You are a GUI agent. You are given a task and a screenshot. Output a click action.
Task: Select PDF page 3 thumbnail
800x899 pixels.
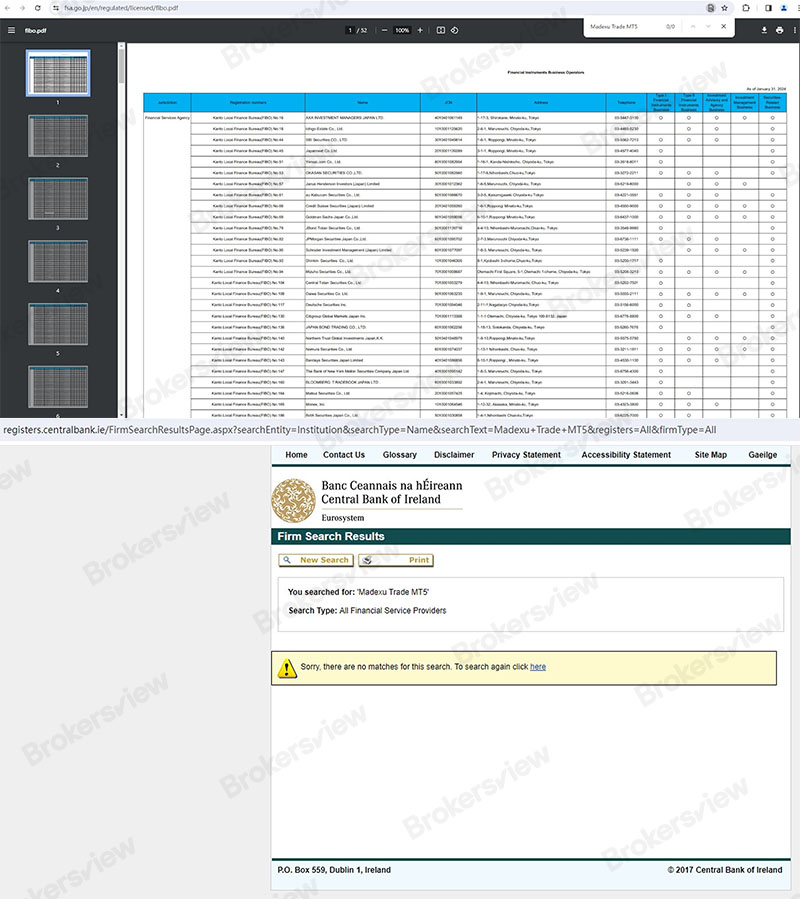tap(58, 198)
